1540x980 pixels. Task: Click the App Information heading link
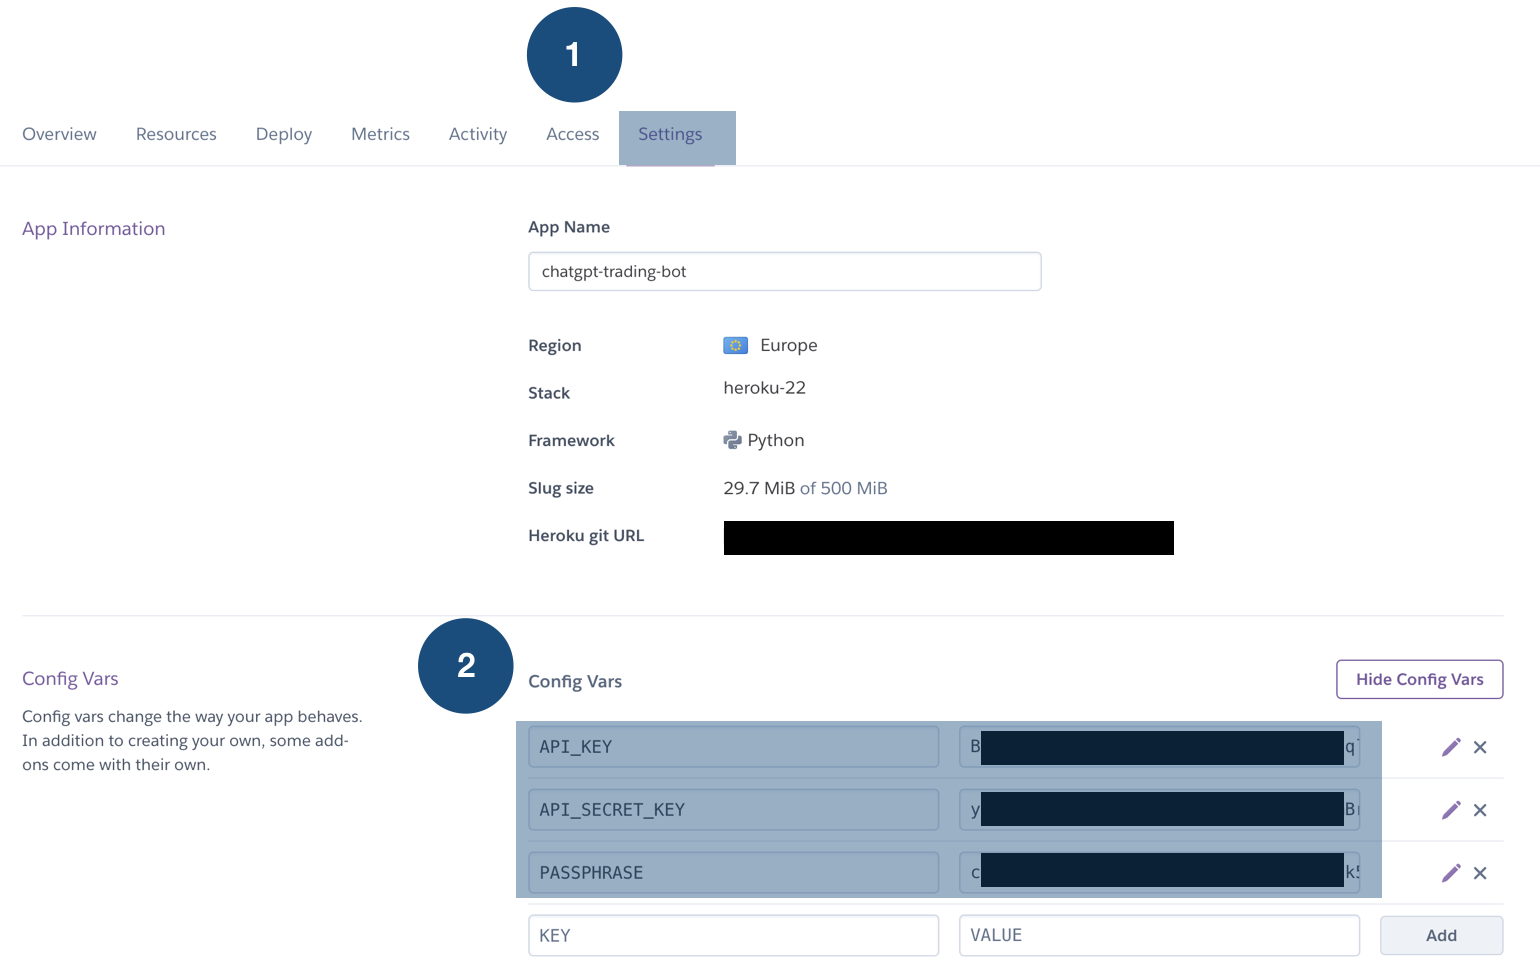(93, 228)
